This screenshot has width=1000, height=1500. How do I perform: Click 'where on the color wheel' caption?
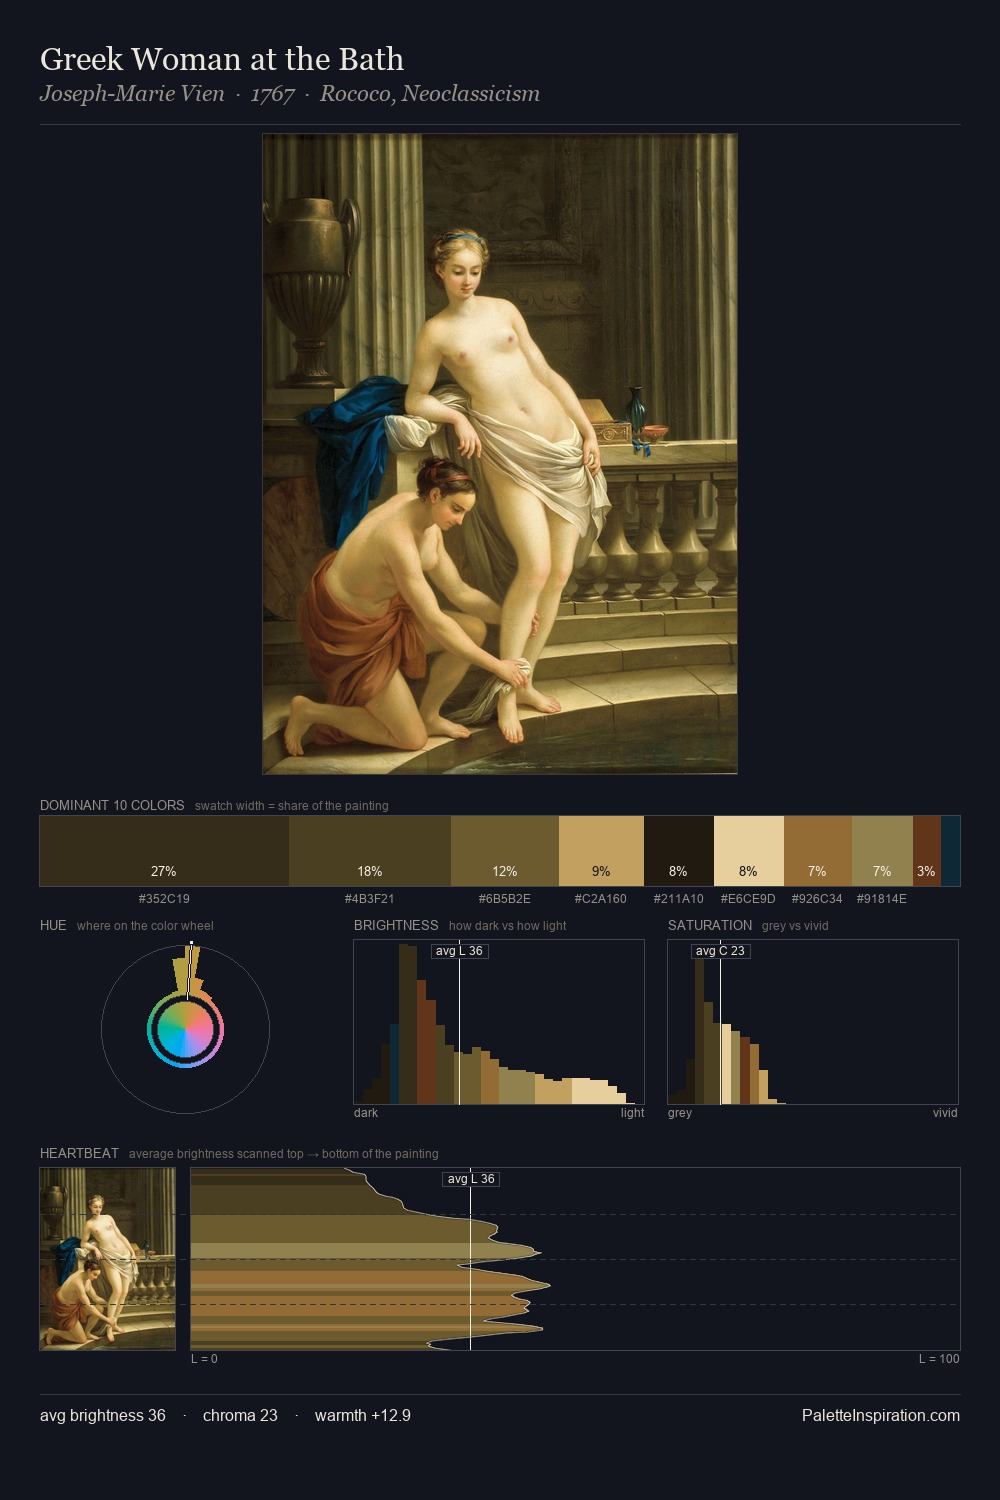(x=145, y=926)
